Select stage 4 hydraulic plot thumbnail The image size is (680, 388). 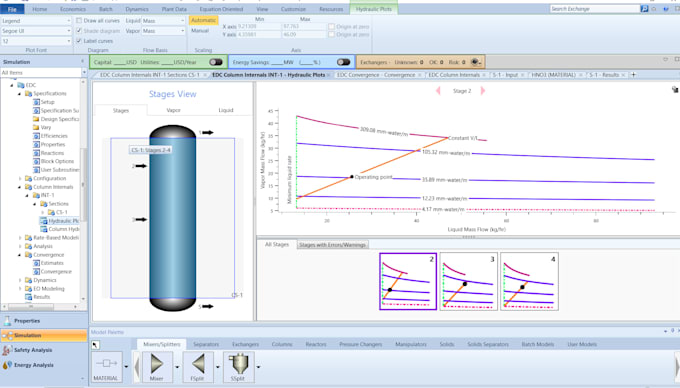pos(530,281)
